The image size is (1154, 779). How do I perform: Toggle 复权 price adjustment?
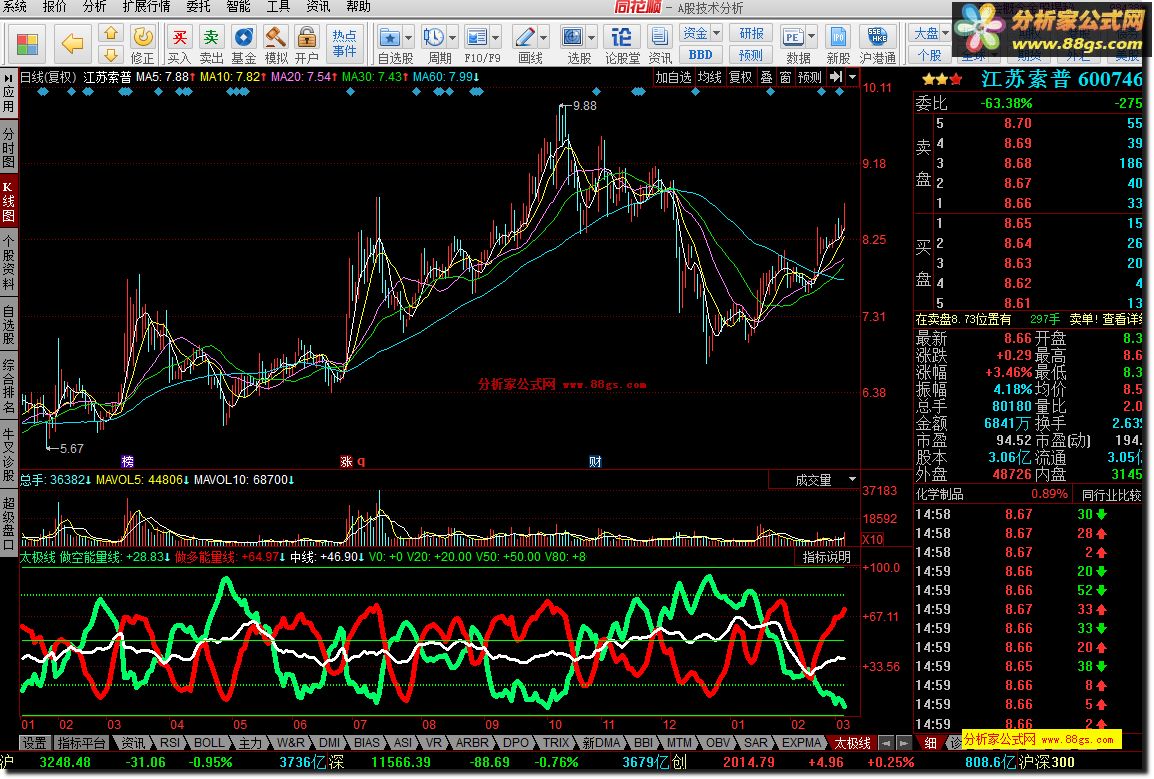coord(740,77)
